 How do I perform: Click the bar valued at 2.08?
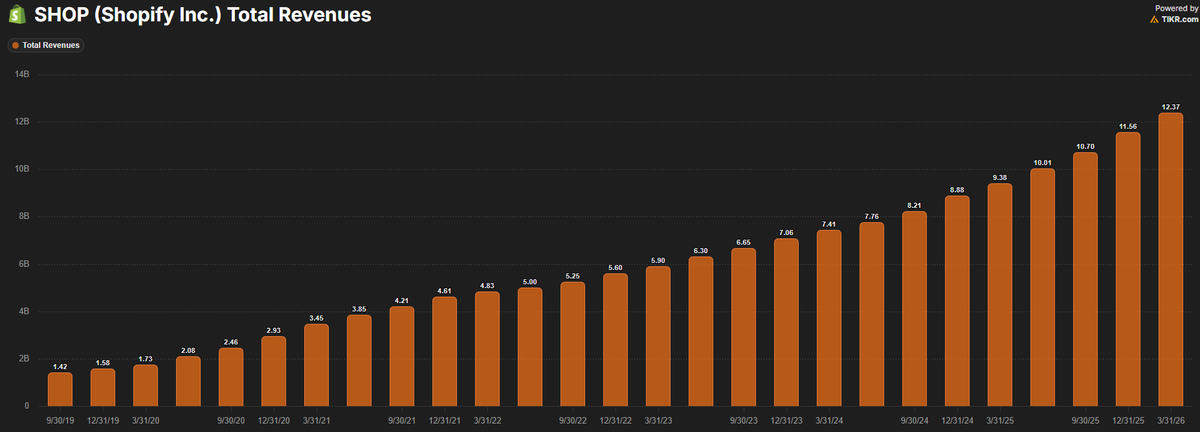pos(188,381)
